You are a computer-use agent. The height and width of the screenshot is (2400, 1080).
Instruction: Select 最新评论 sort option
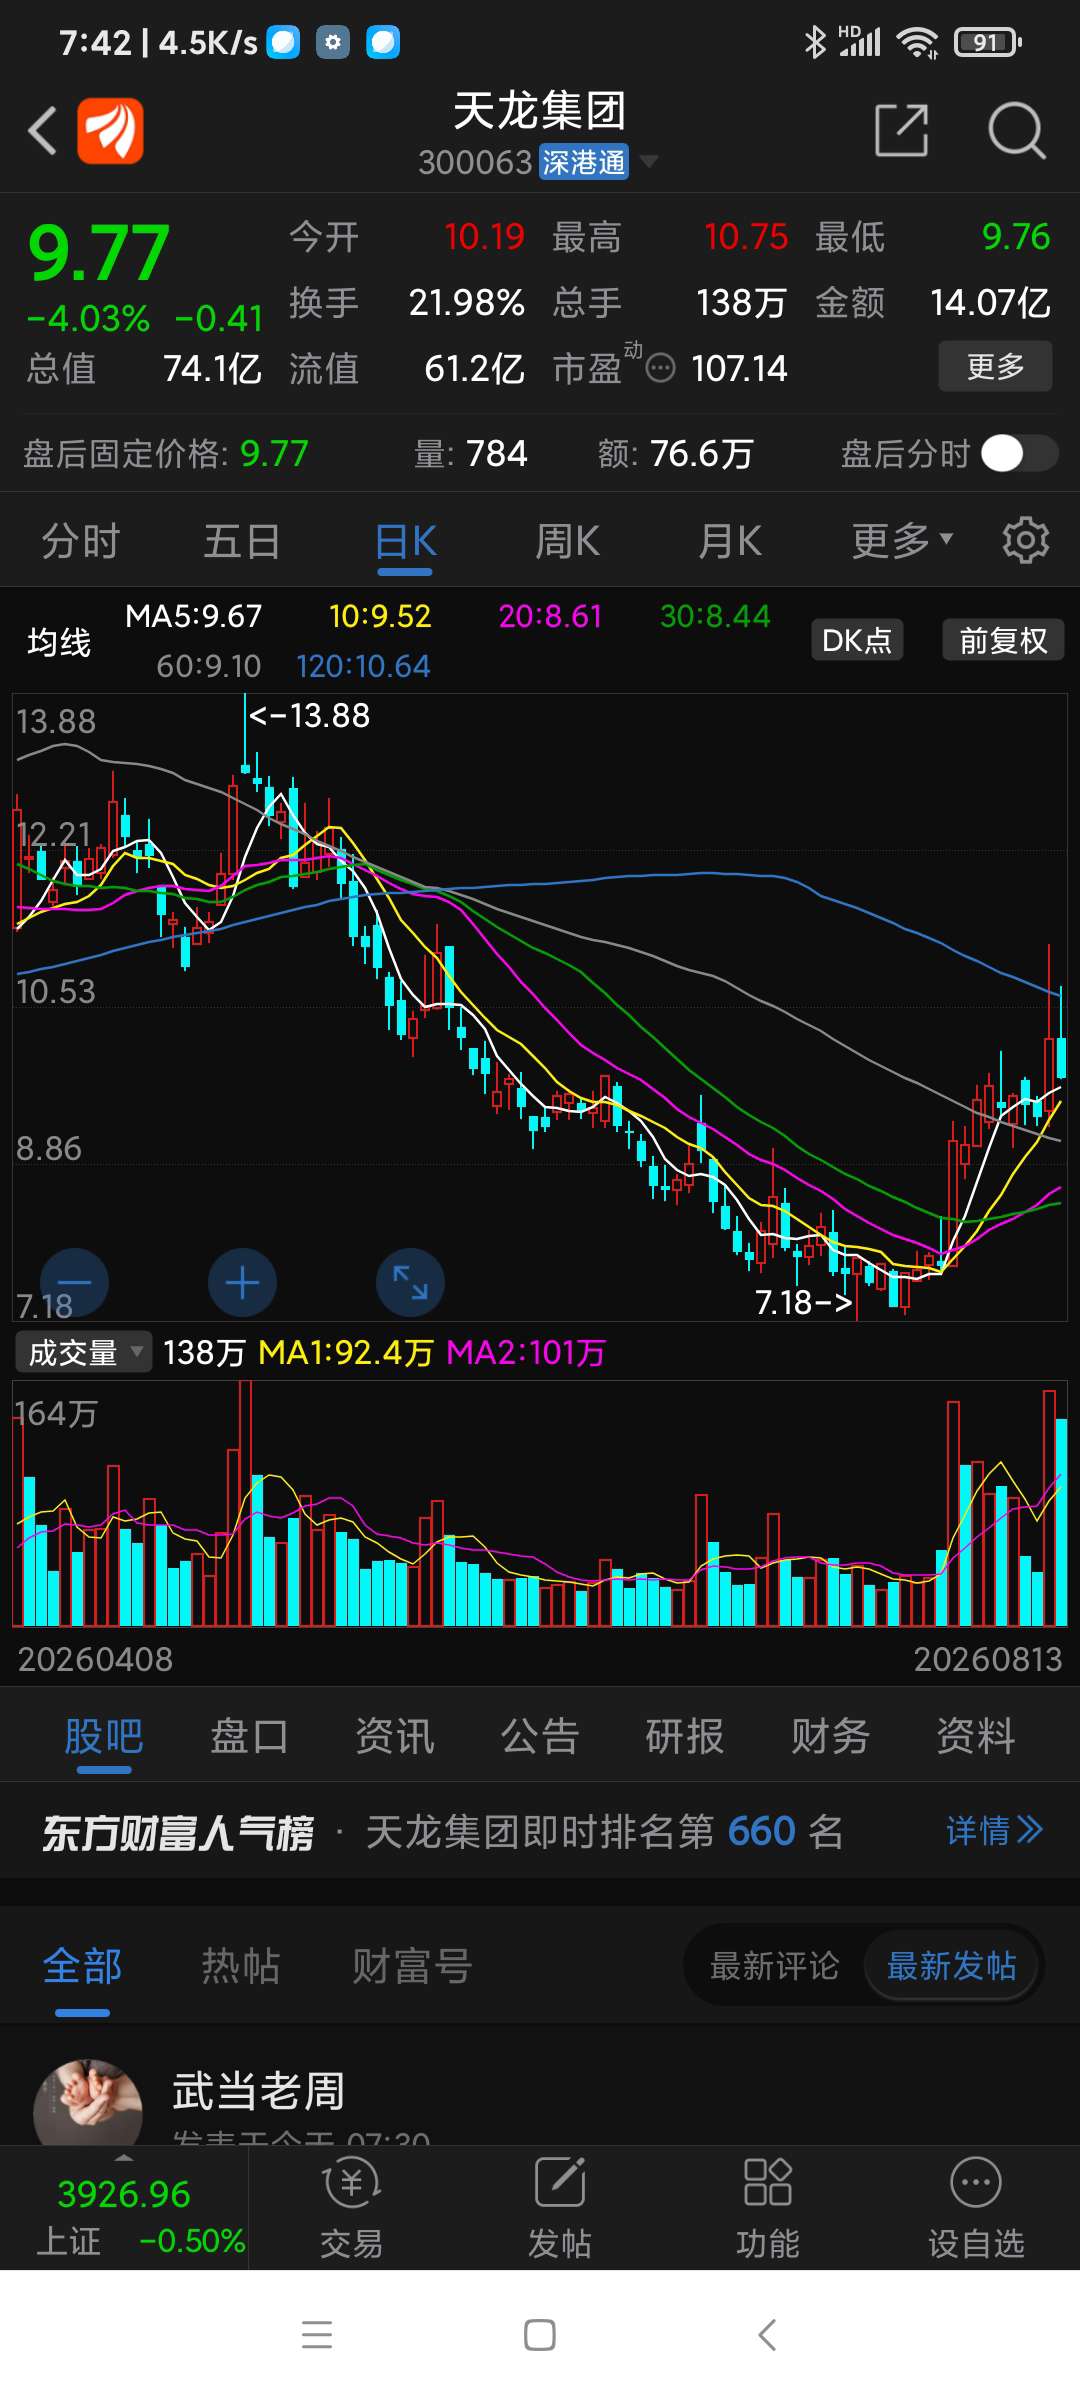click(775, 1966)
